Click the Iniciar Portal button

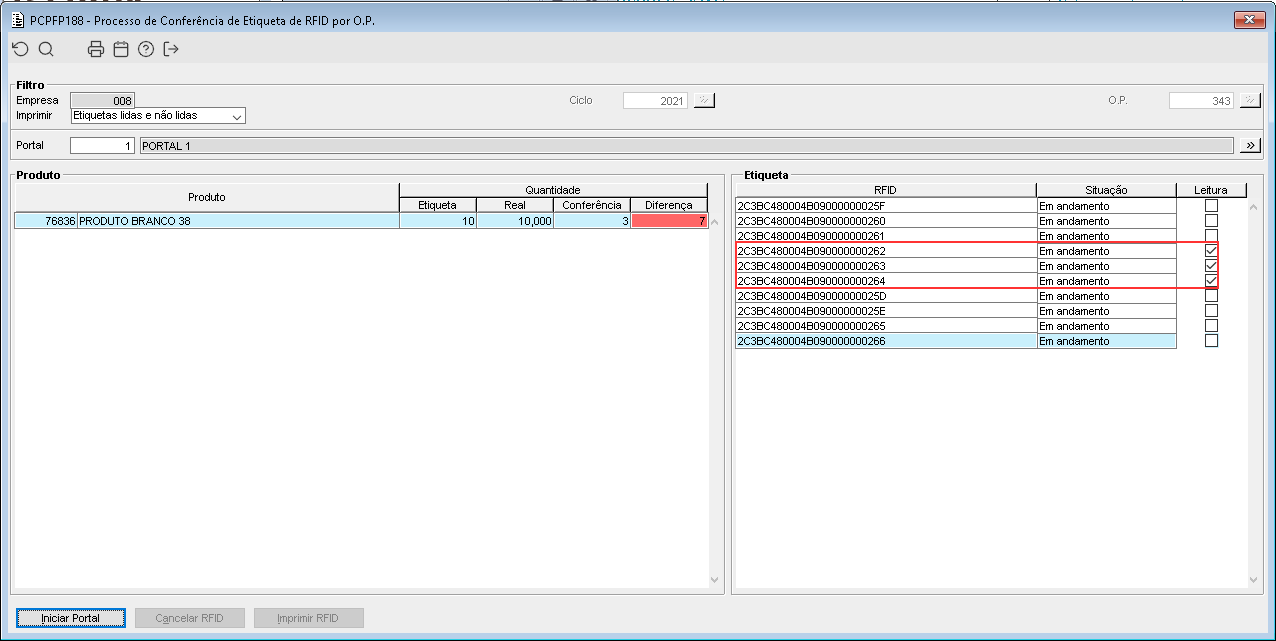tap(71, 618)
